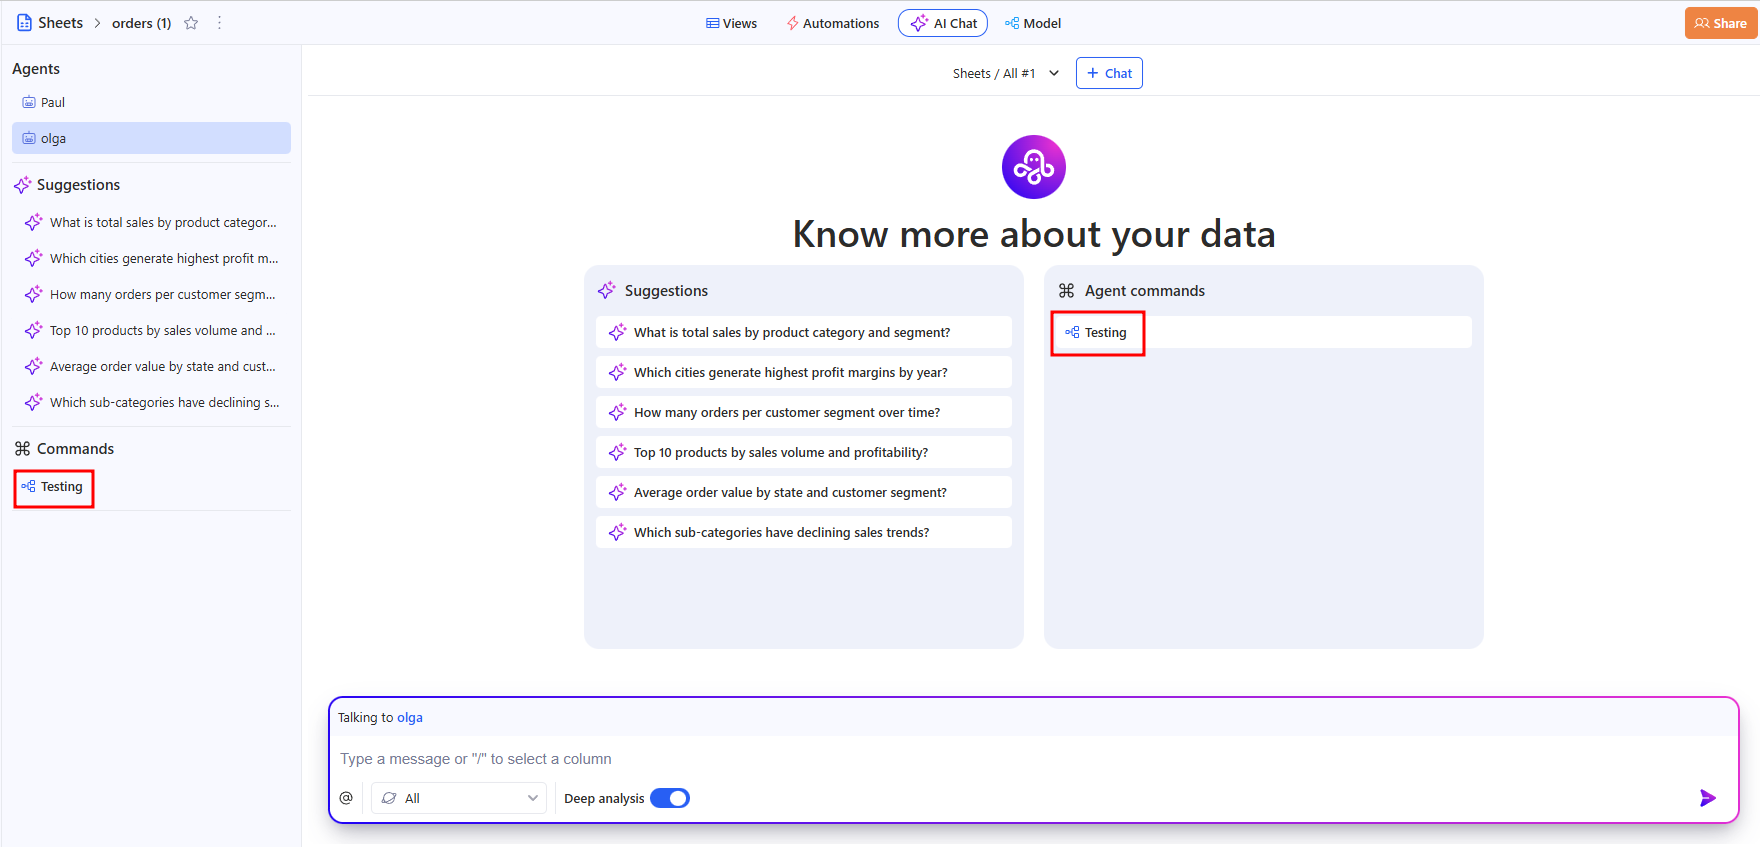Open the Model tab

pos(1033,23)
